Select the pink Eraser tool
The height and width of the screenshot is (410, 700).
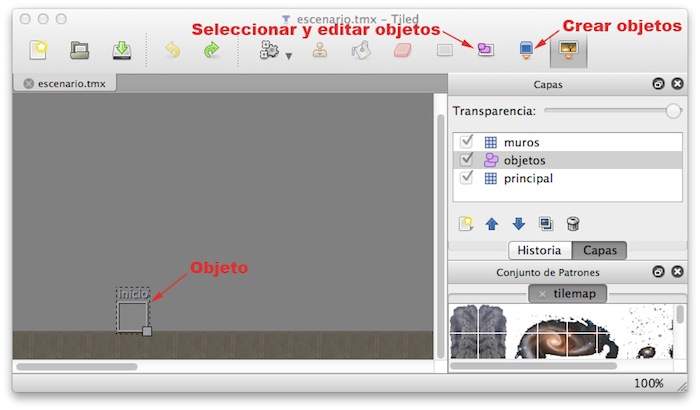(402, 50)
